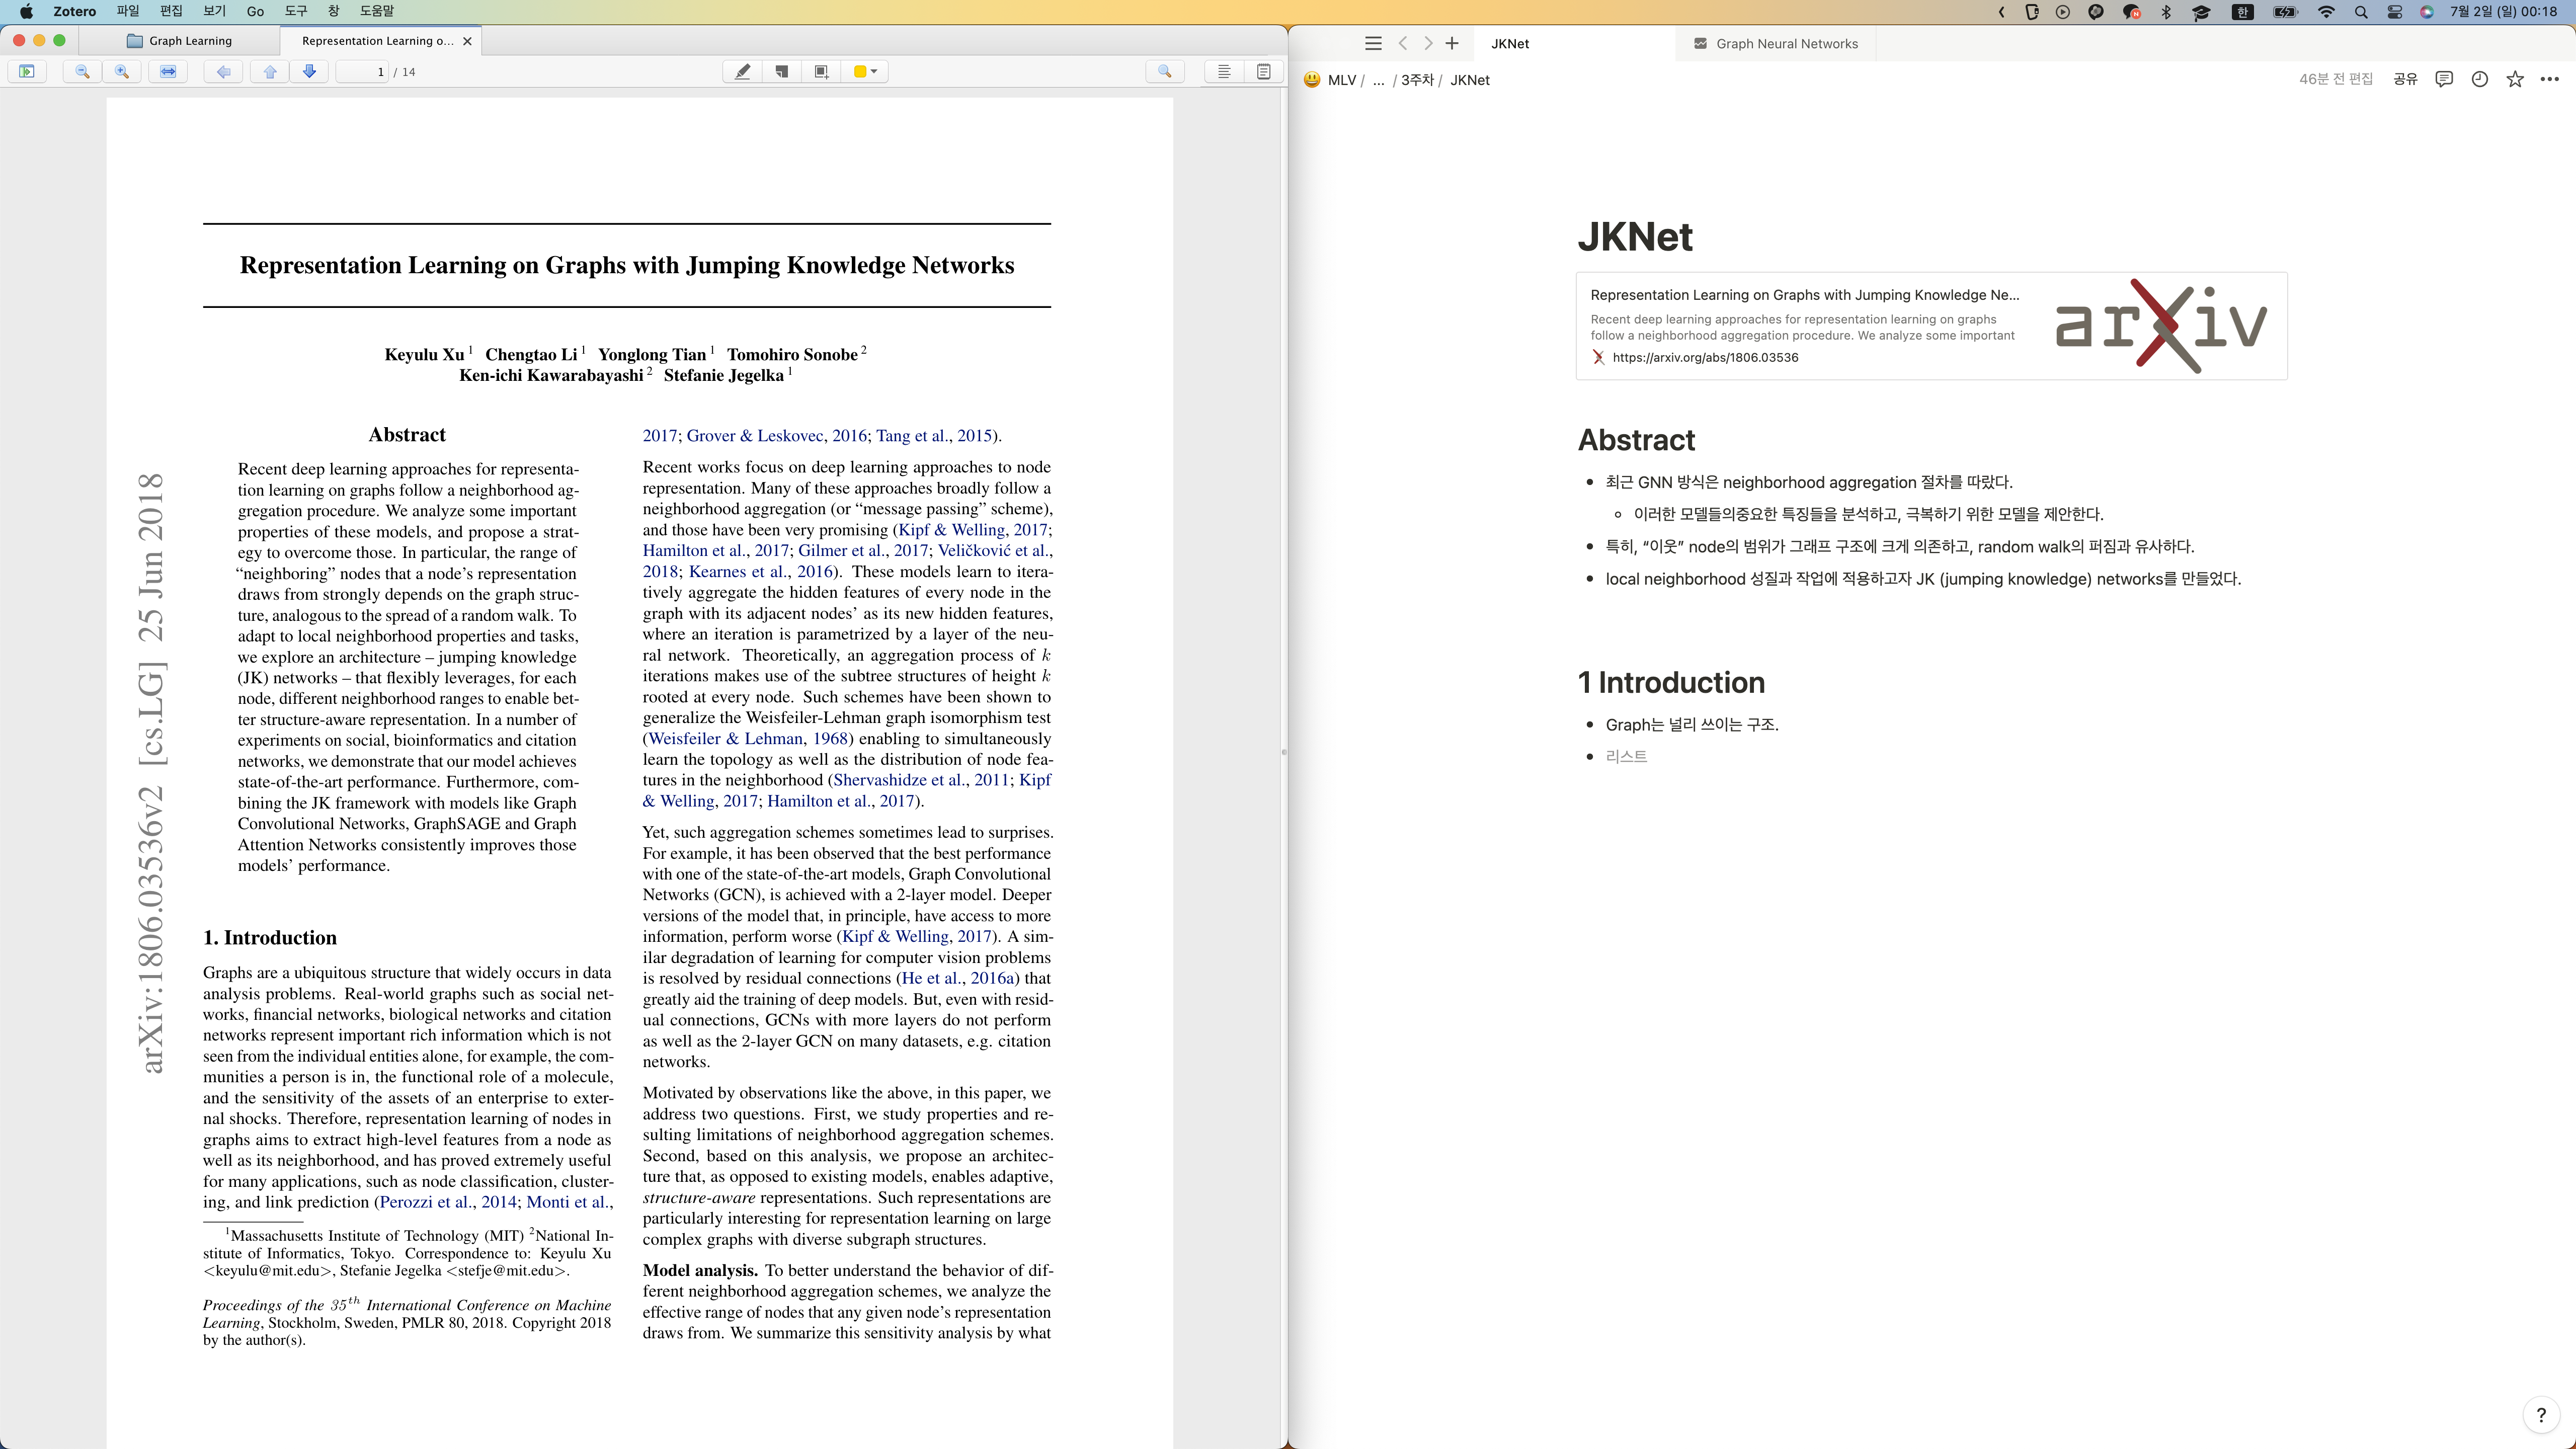Toggle the notes pane in Zotero
Image resolution: width=2576 pixels, height=1449 pixels.
[x=1264, y=71]
